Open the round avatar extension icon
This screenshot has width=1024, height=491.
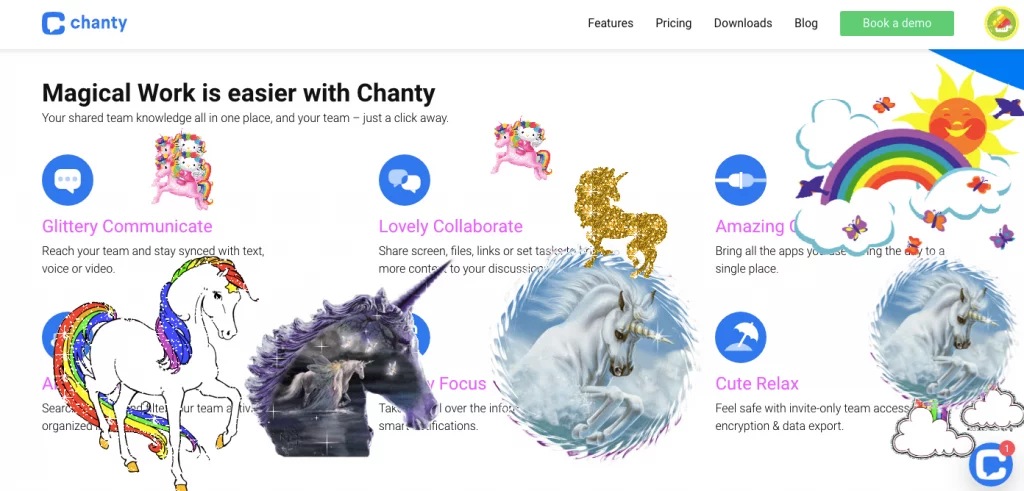coord(1001,24)
